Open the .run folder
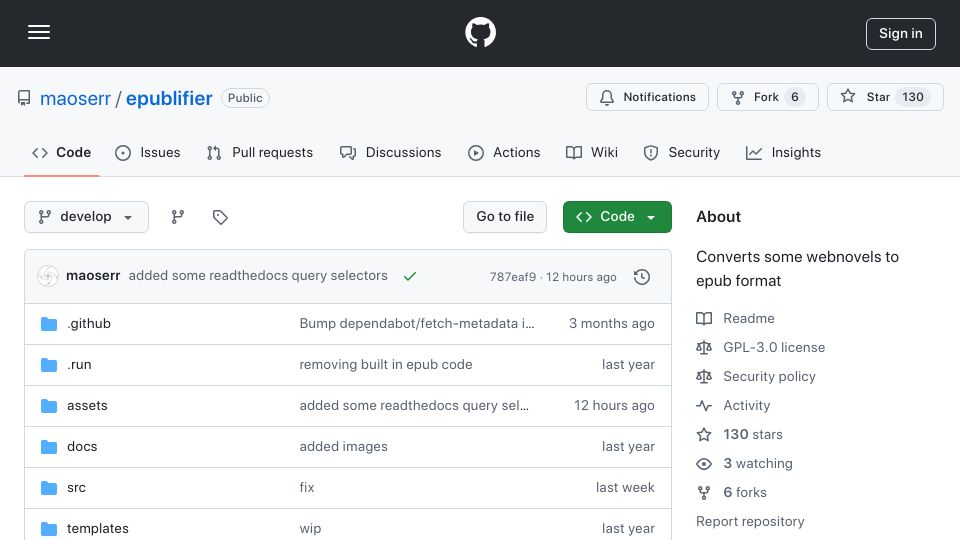960x540 pixels. click(x=79, y=364)
